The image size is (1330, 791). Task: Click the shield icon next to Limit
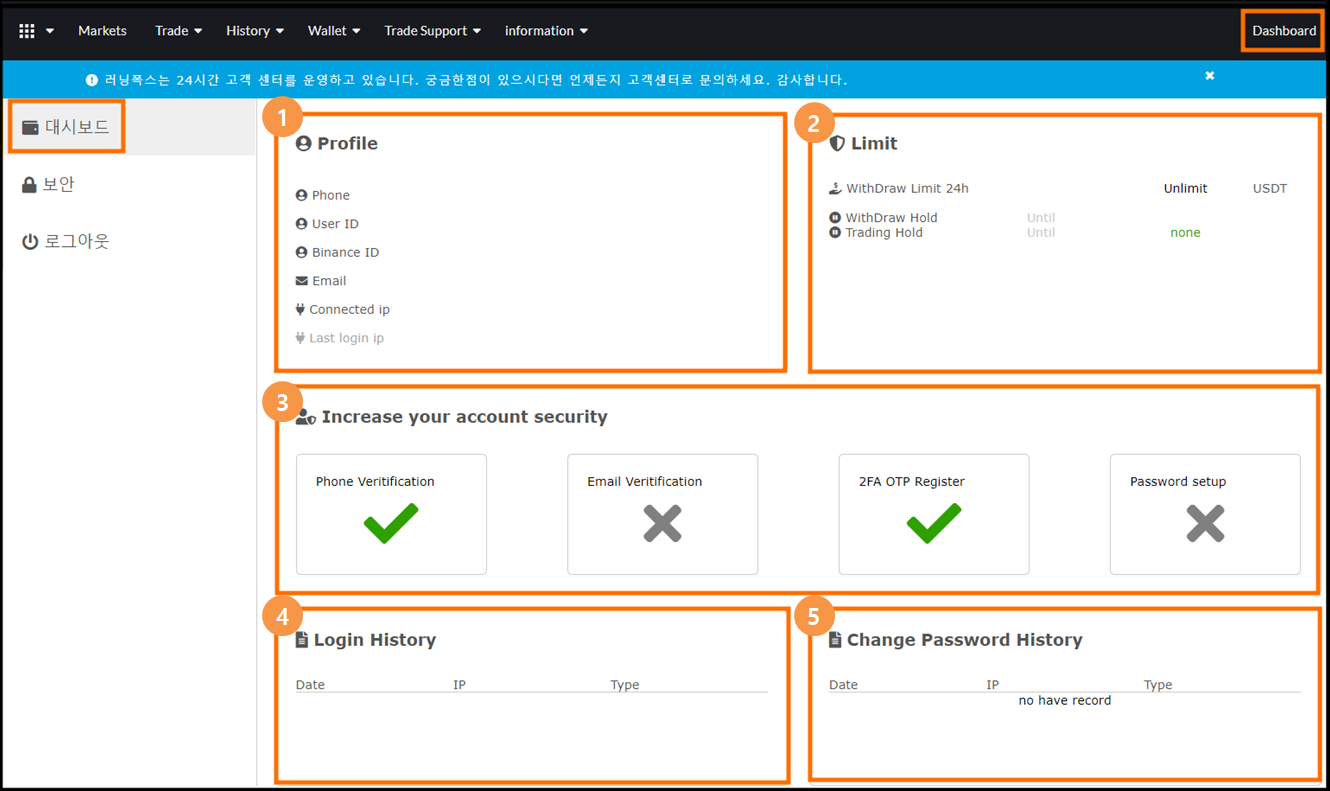point(837,144)
